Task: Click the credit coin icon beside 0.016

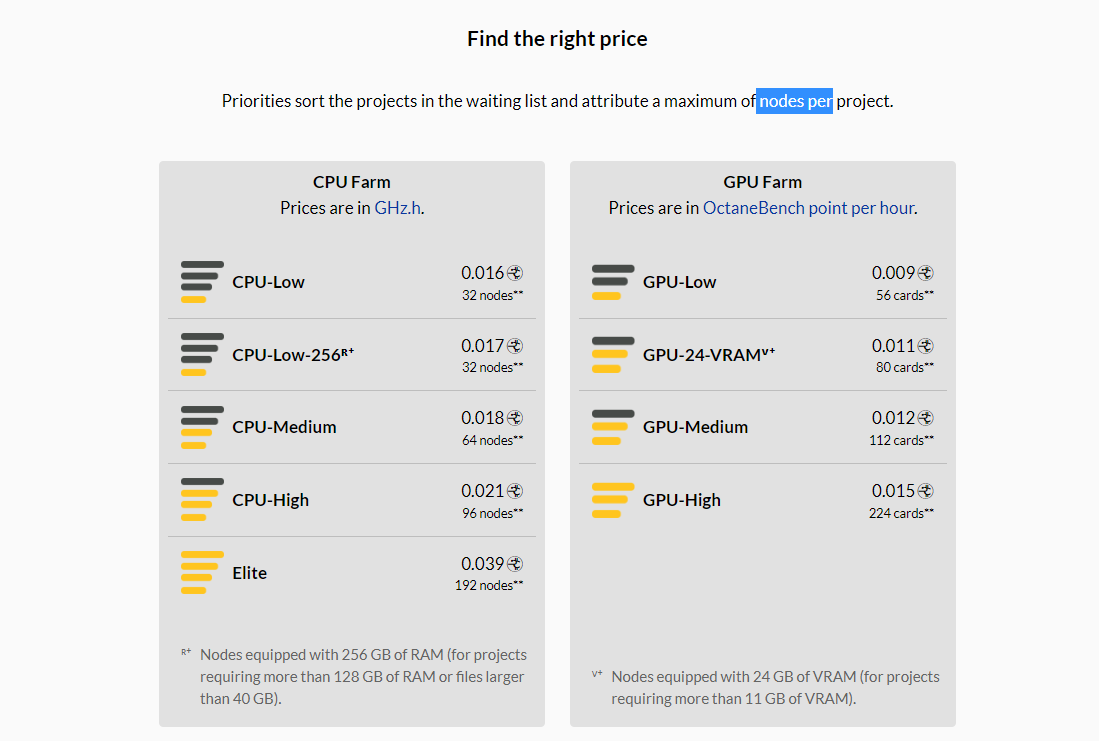Action: 515,273
